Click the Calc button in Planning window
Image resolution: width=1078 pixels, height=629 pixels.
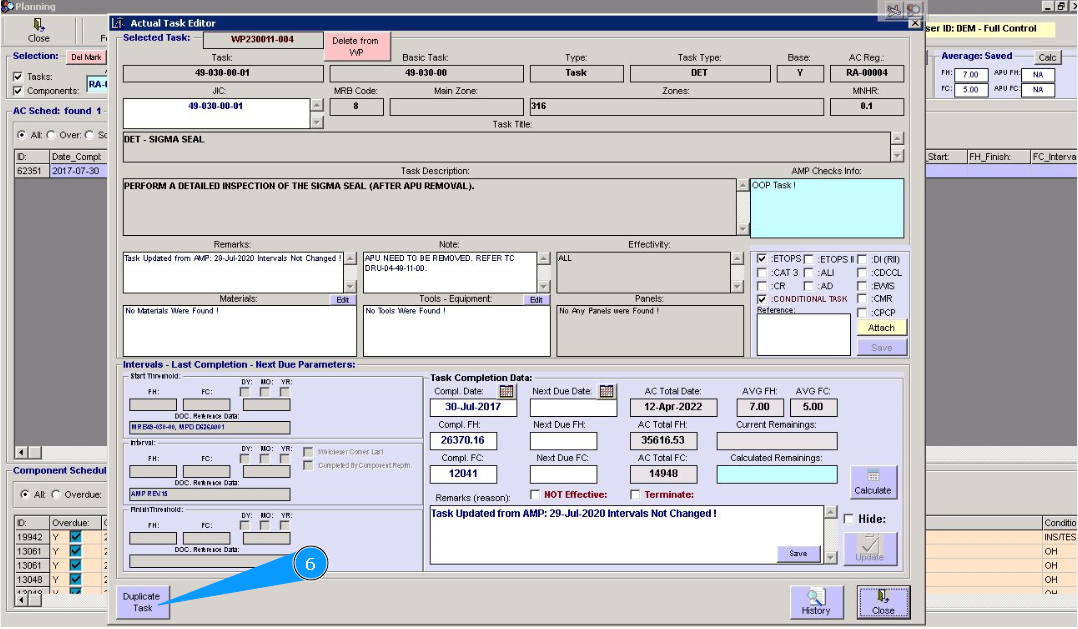coord(1047,58)
